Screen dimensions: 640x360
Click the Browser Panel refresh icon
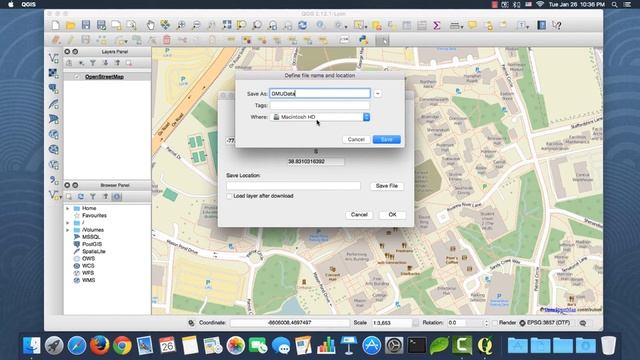81,197
